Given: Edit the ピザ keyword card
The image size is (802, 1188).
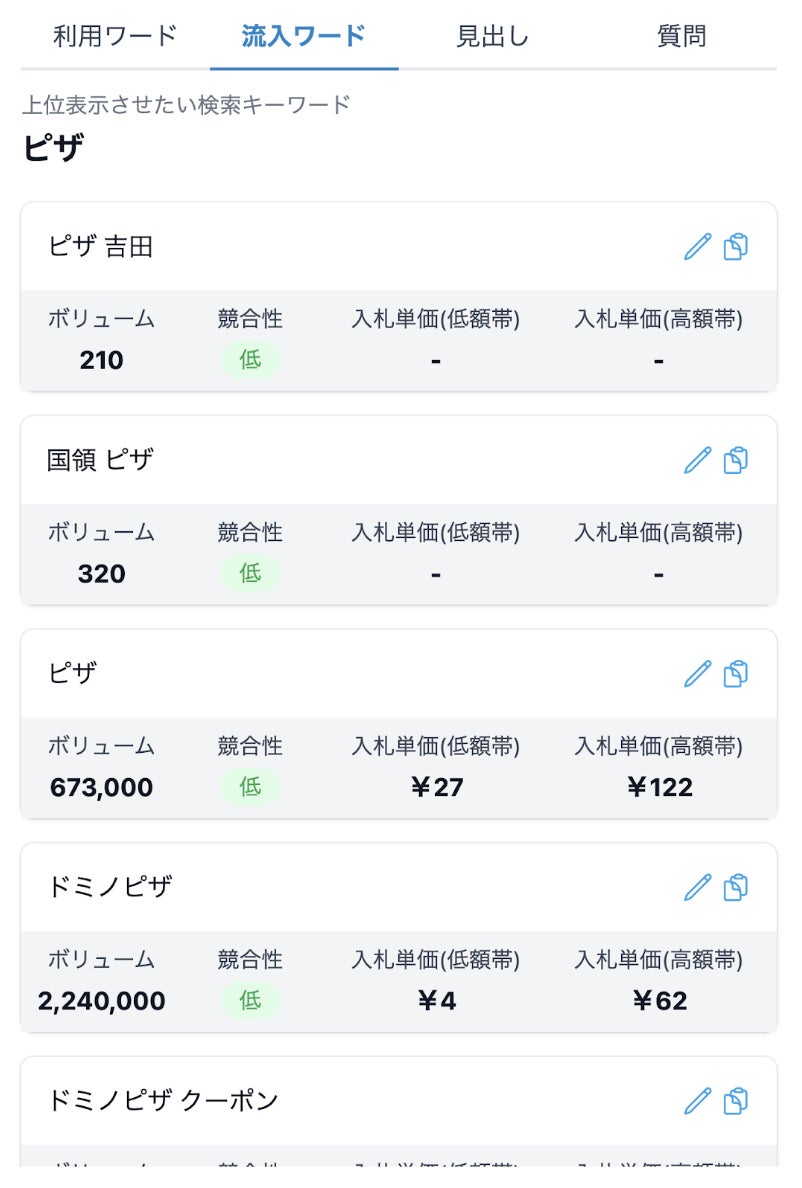Looking at the screenshot, I should (x=697, y=674).
